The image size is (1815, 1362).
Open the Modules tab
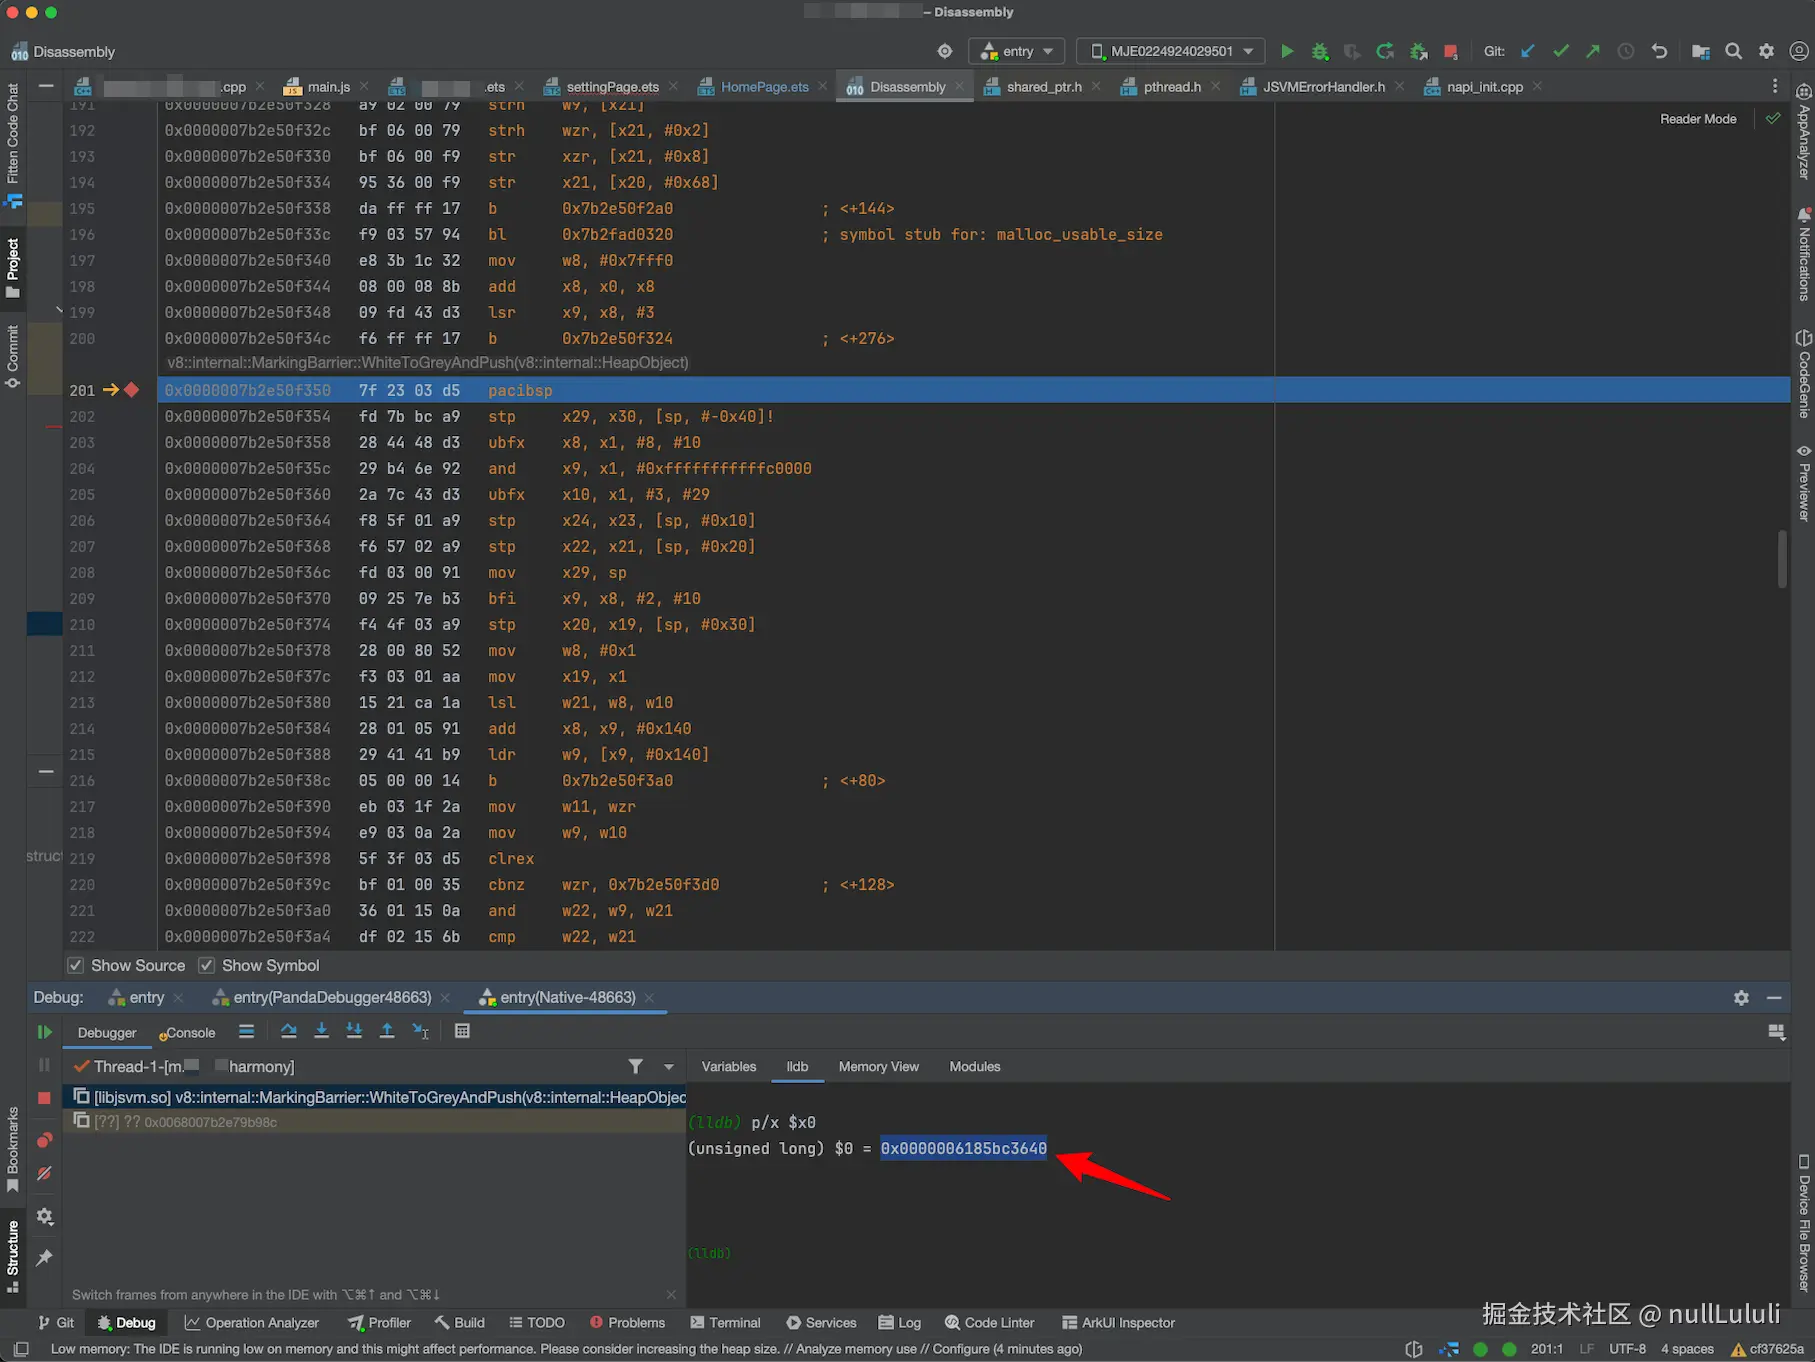975,1067
